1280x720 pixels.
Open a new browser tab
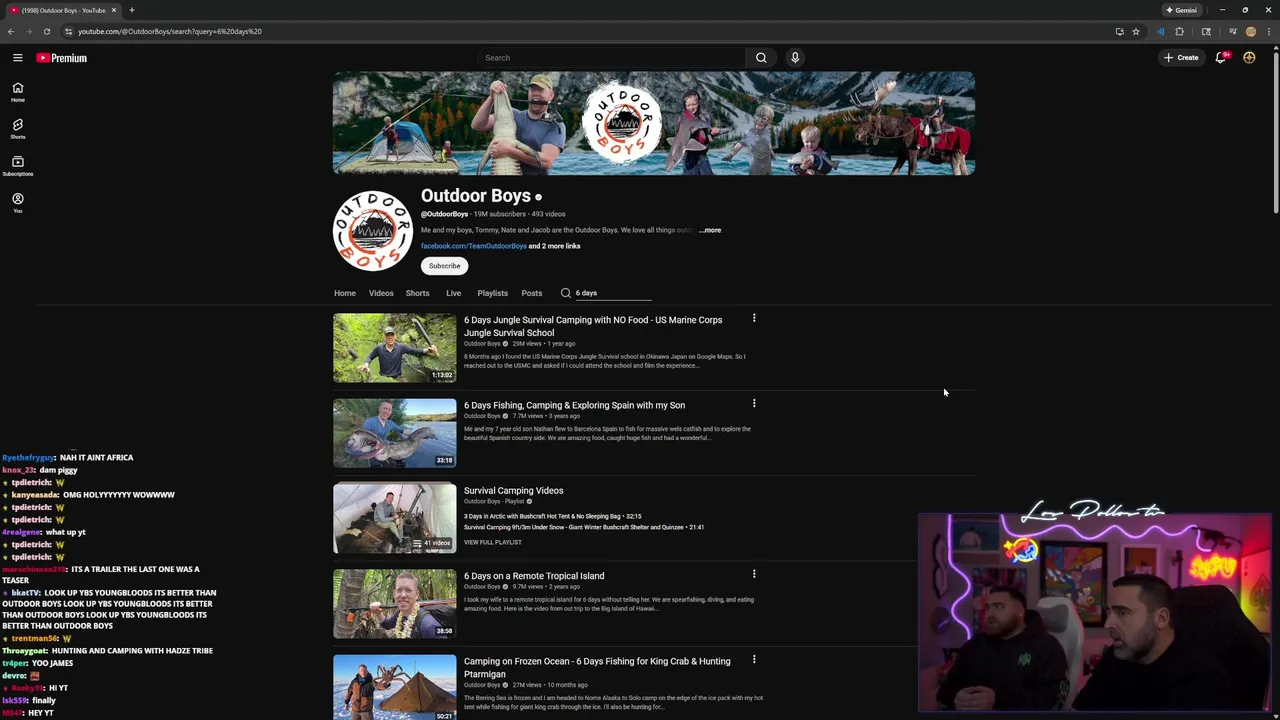tap(132, 10)
